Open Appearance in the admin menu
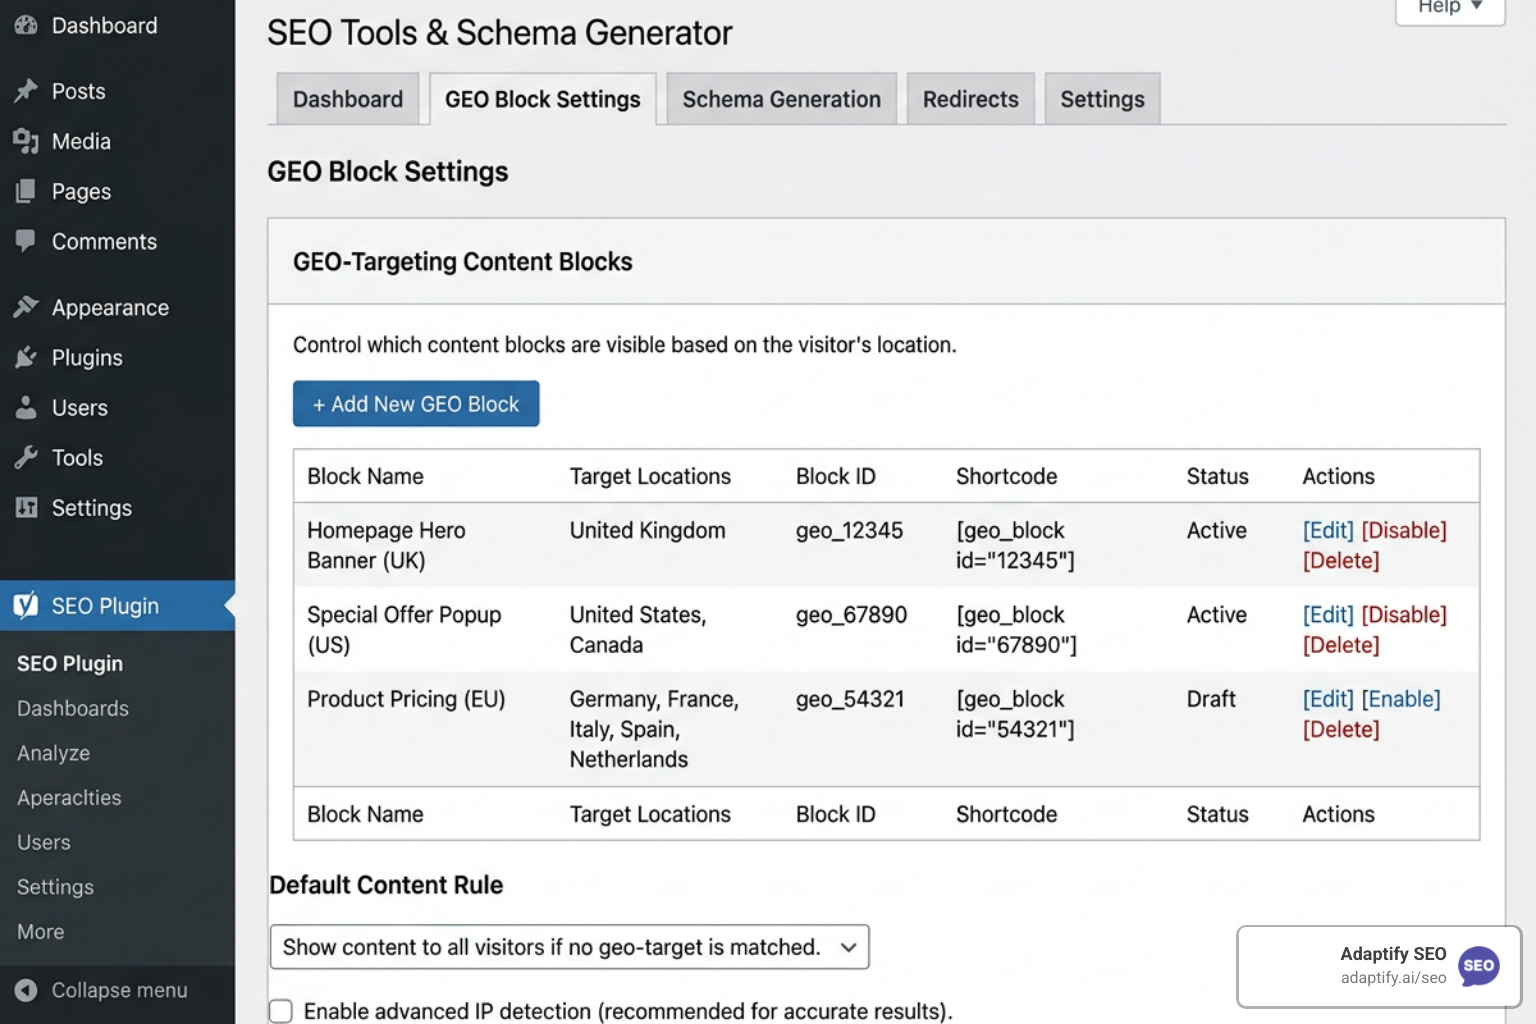The height and width of the screenshot is (1024, 1536). [x=110, y=307]
